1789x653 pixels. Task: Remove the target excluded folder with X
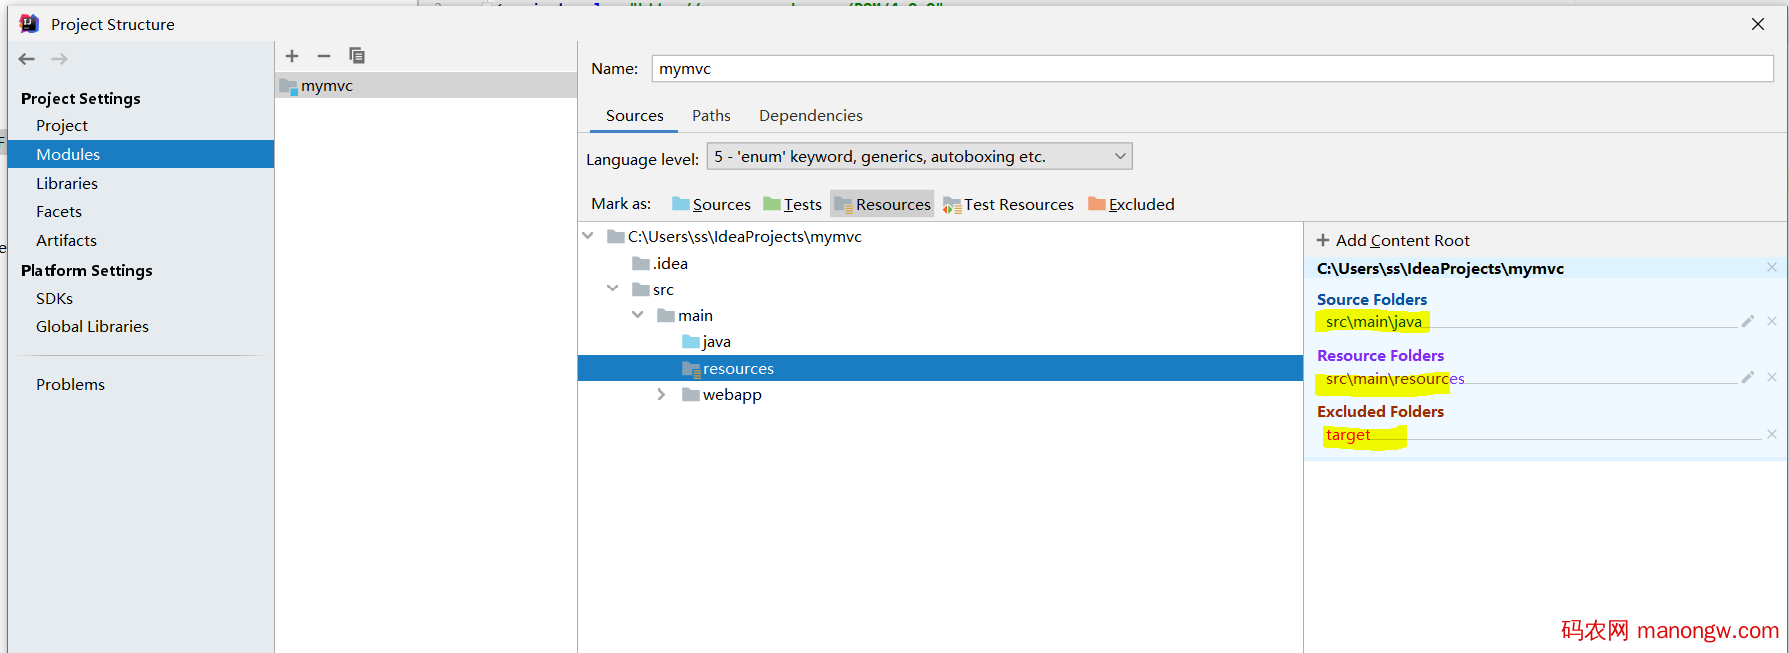pos(1772,434)
